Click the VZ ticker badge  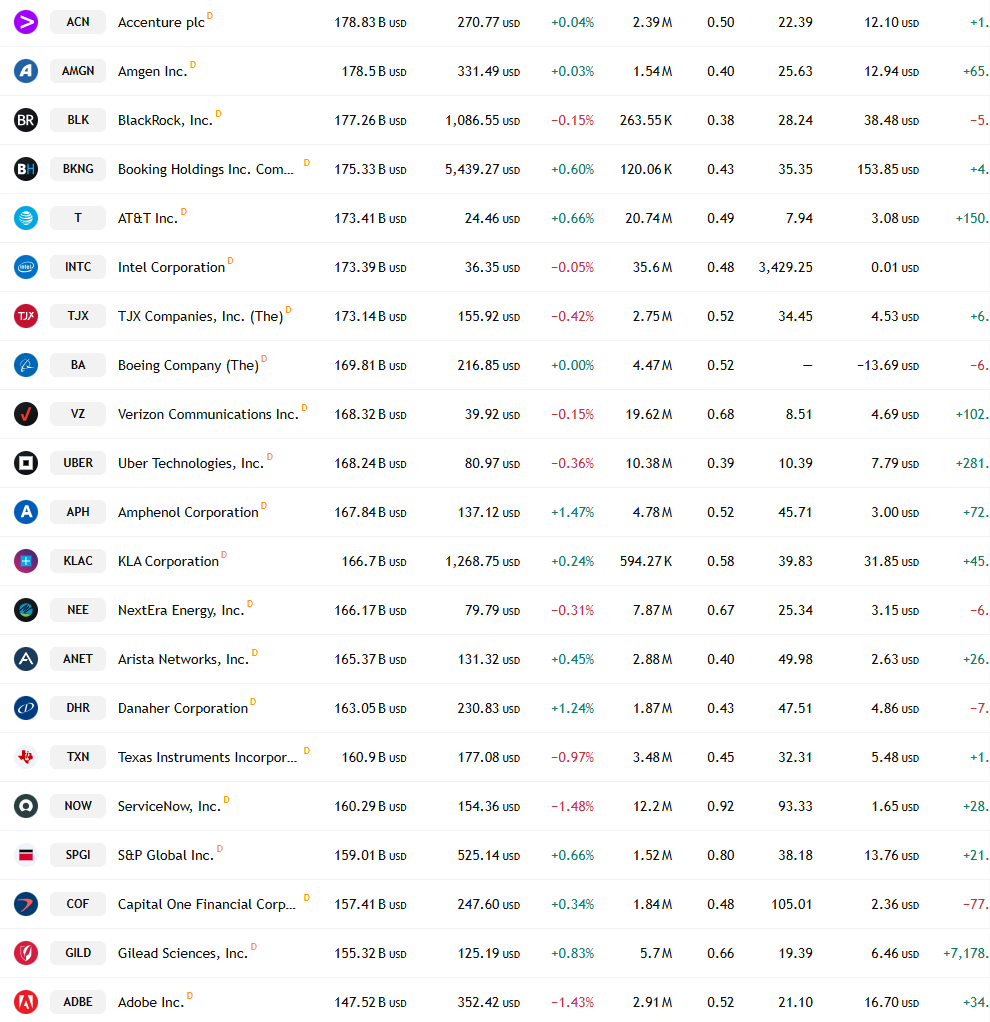pyautogui.click(x=78, y=414)
